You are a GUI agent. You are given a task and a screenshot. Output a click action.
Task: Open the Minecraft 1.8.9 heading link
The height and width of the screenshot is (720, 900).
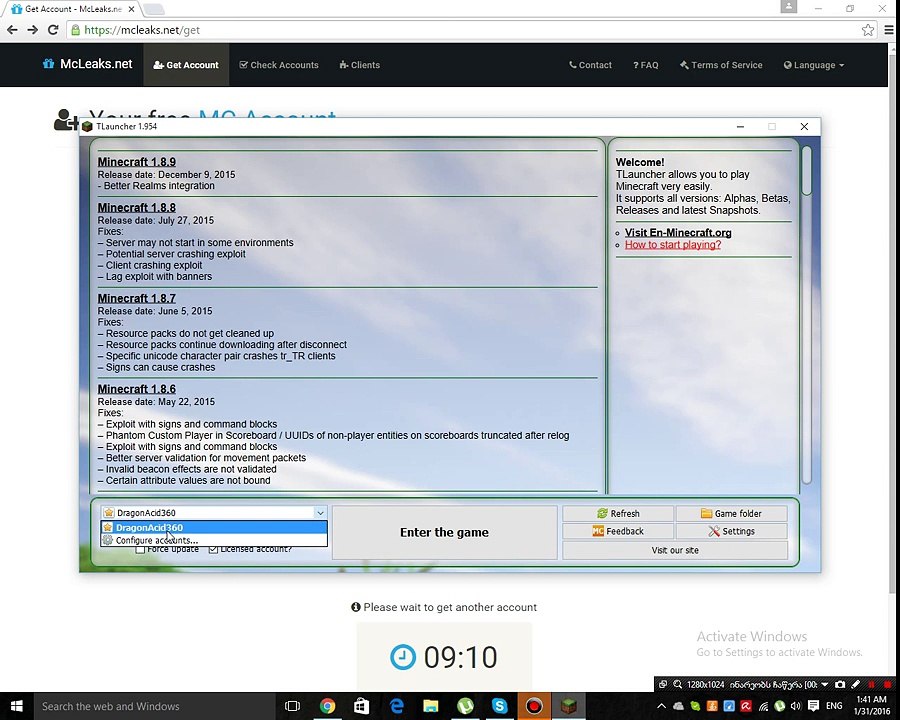[x=137, y=162]
